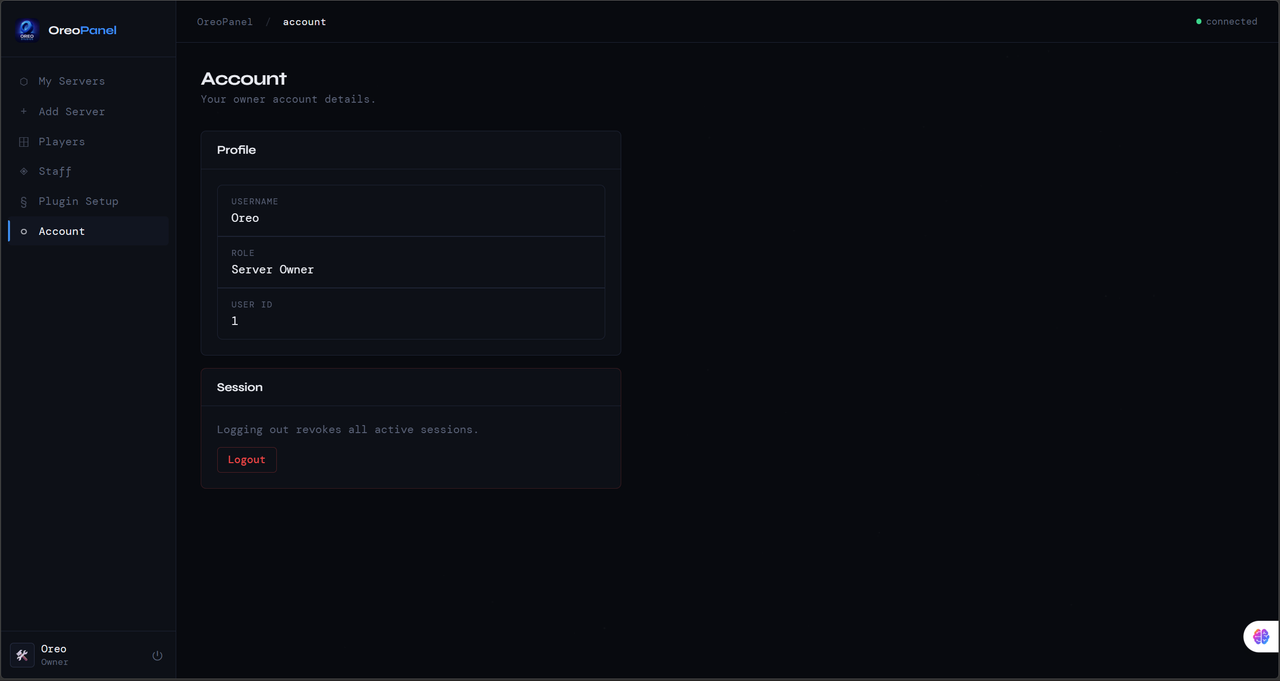Select Account in sidebar
The image size is (1280, 681).
(x=88, y=231)
